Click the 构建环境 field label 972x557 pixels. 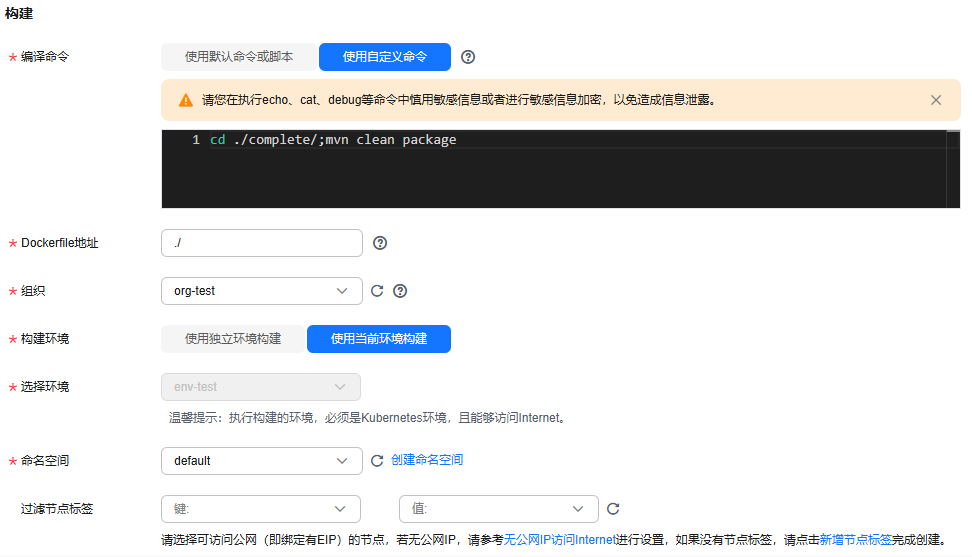(45, 339)
